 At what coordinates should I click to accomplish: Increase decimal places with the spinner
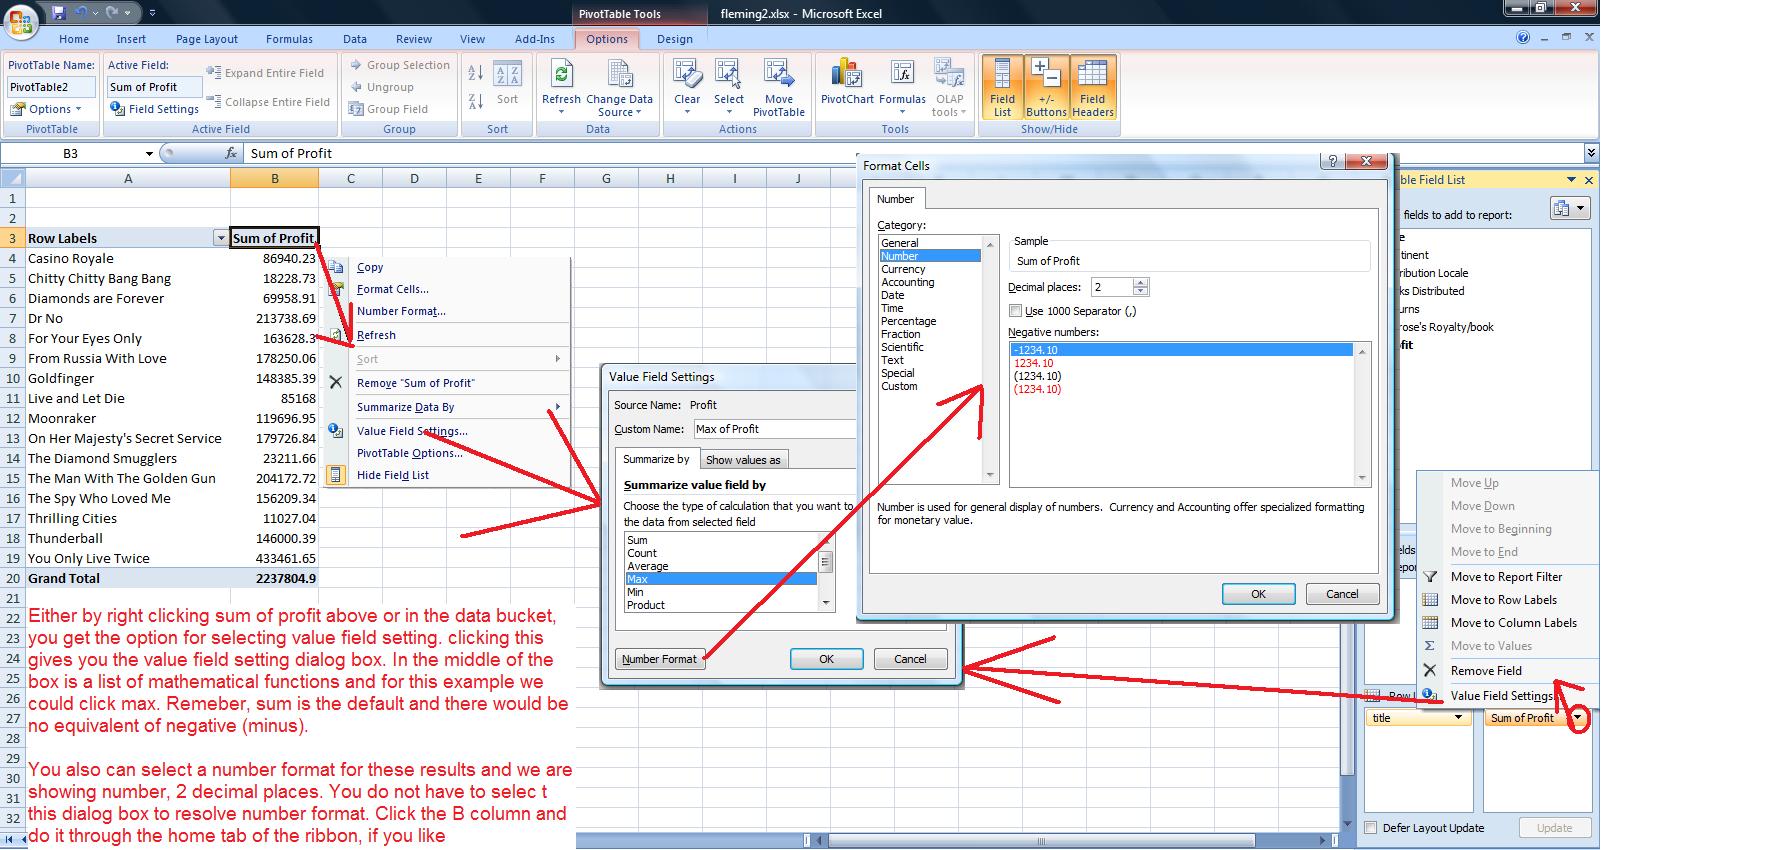coord(1141,283)
